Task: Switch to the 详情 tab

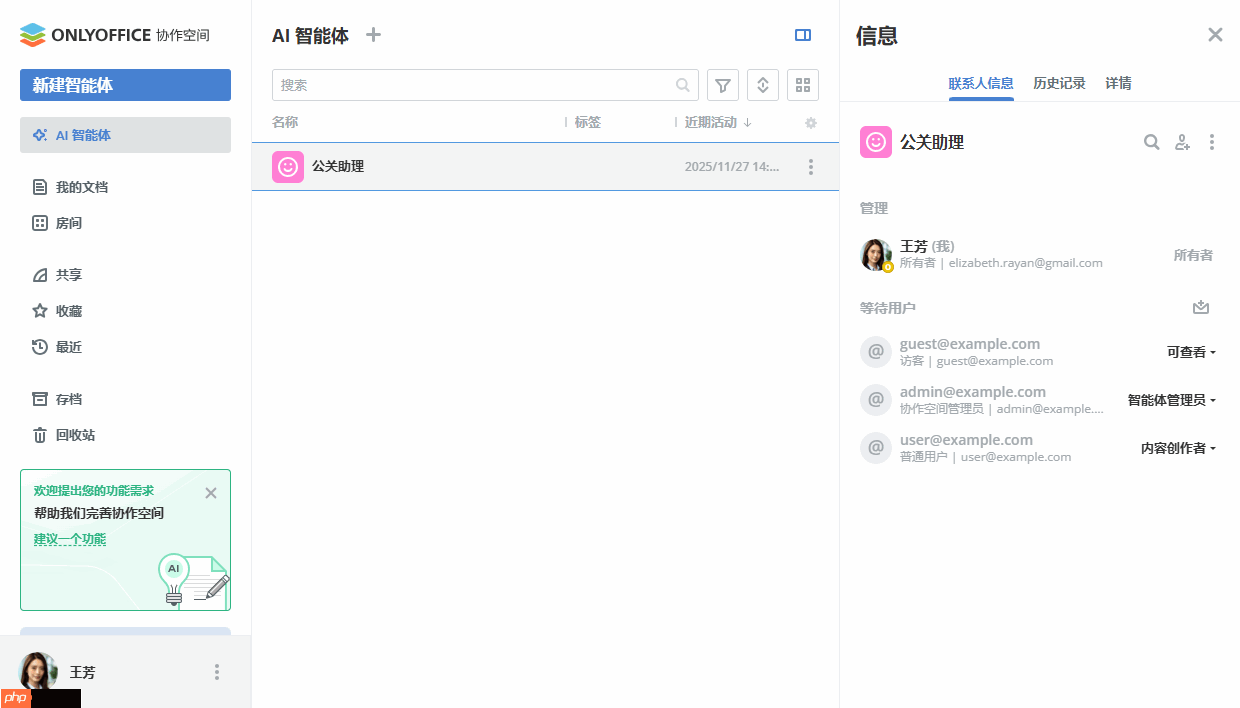Action: [1118, 83]
